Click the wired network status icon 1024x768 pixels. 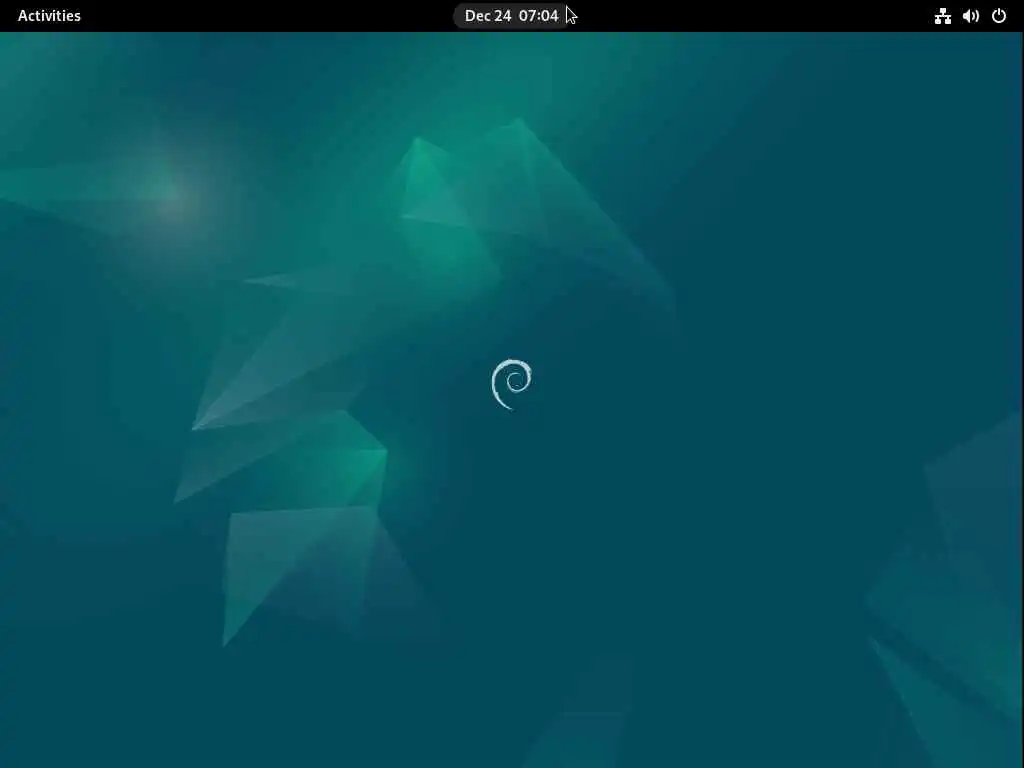942,16
